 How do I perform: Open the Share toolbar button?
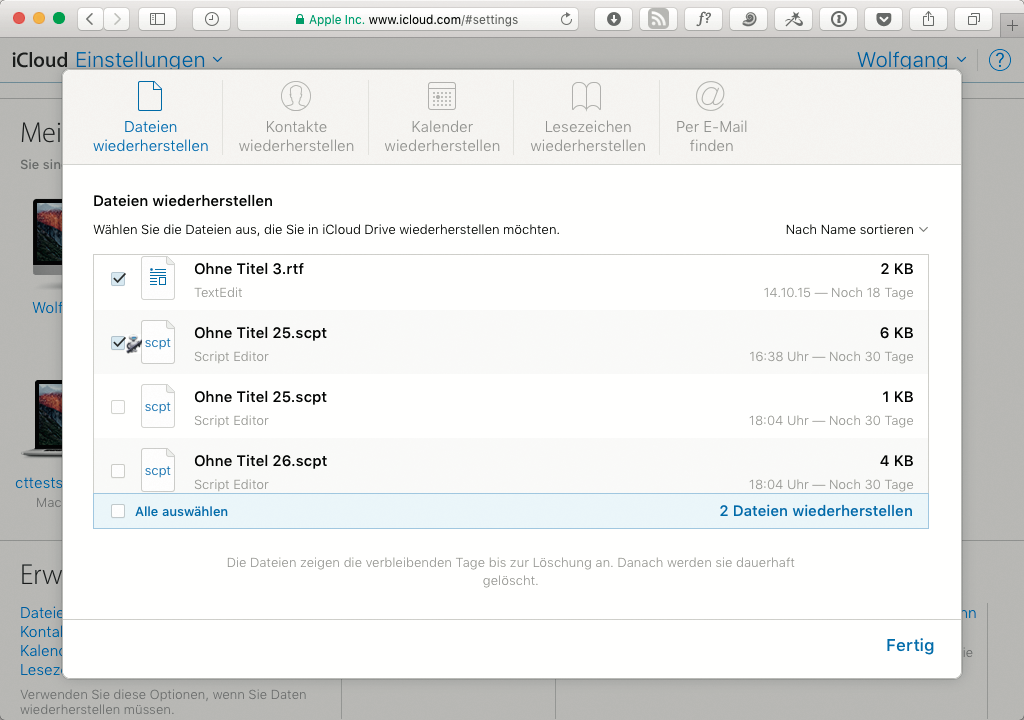pos(929,19)
